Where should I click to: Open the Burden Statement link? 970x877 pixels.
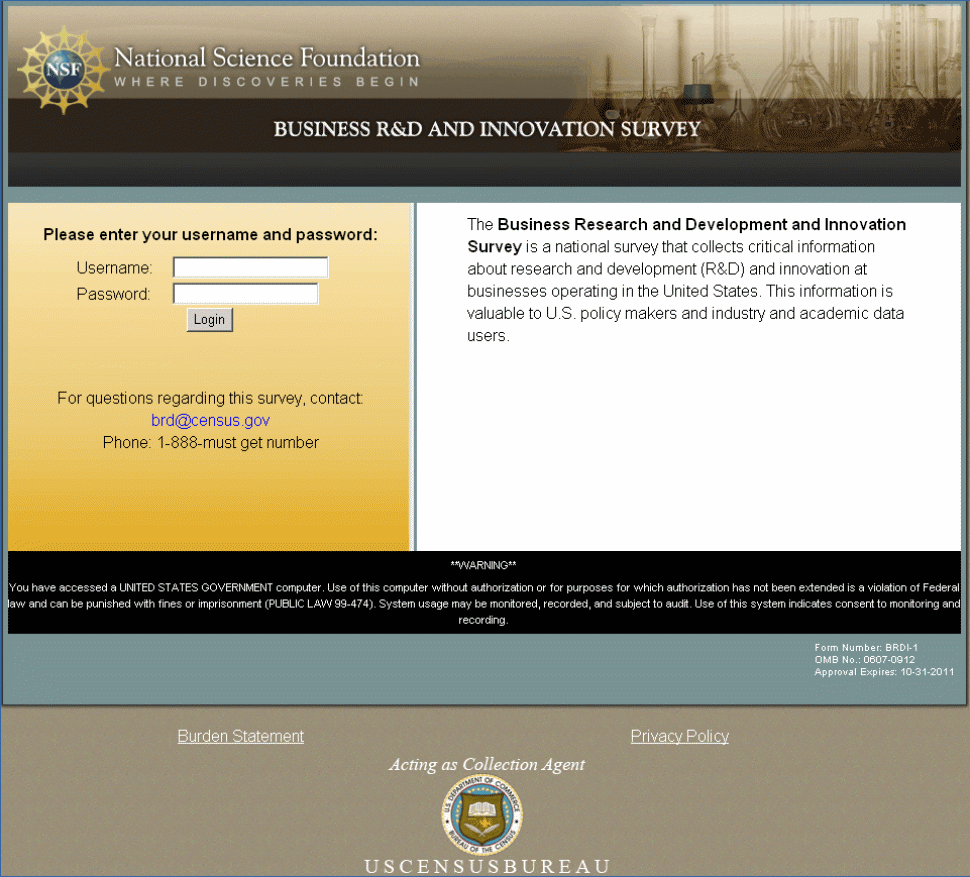(240, 736)
